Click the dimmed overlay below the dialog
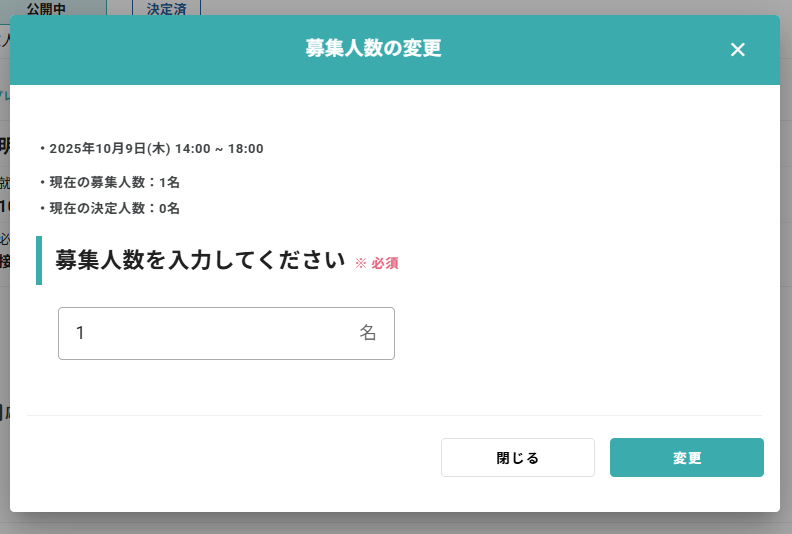Viewport: 792px width, 534px height. [396, 524]
